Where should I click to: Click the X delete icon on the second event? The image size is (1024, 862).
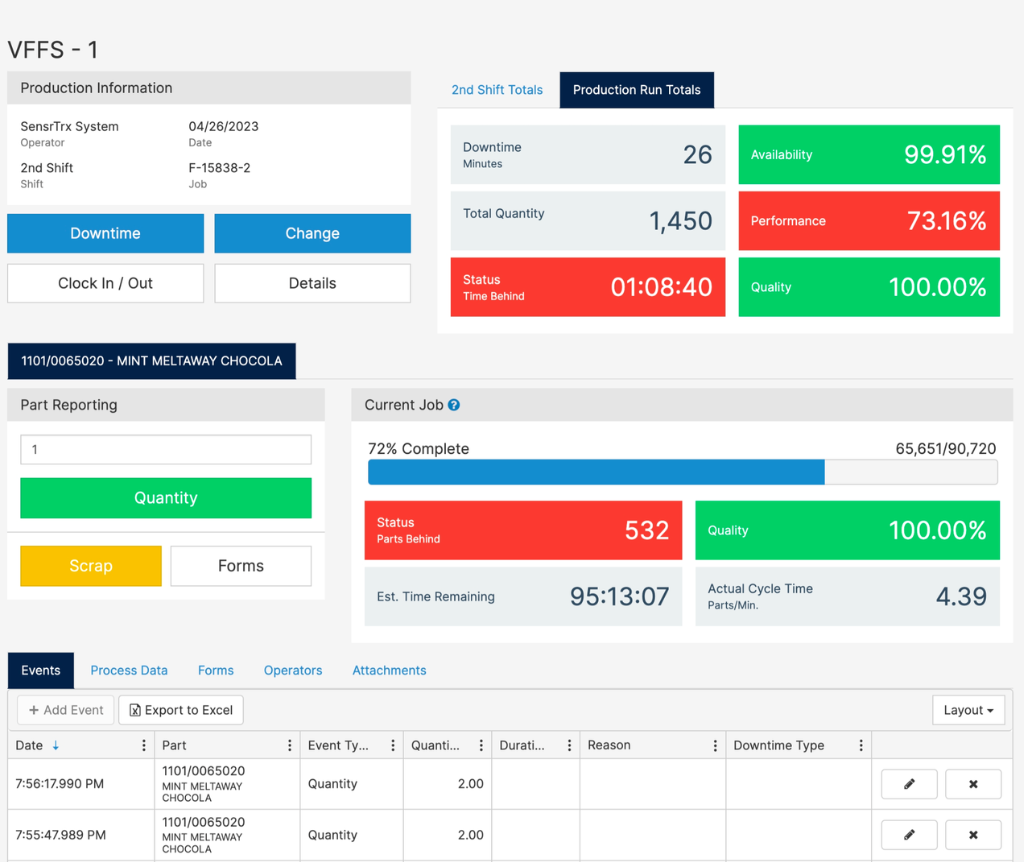[x=973, y=834]
